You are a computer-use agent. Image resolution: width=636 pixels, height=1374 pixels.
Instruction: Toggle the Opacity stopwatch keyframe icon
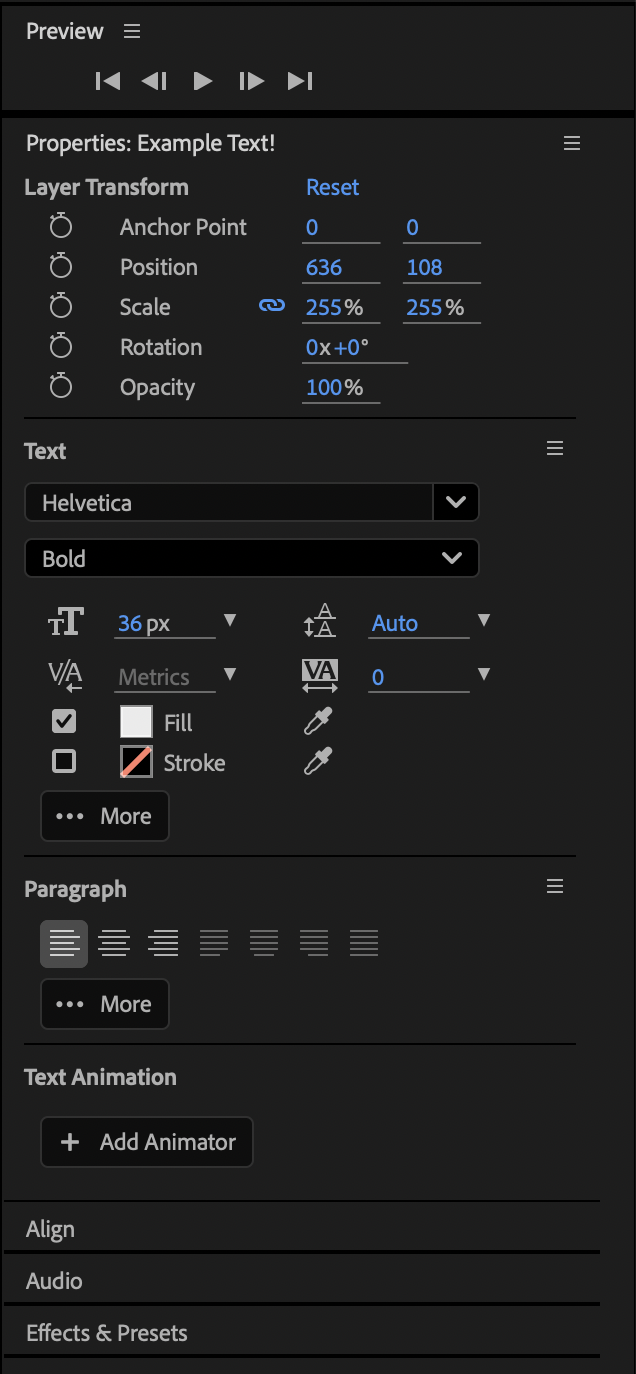click(x=61, y=387)
